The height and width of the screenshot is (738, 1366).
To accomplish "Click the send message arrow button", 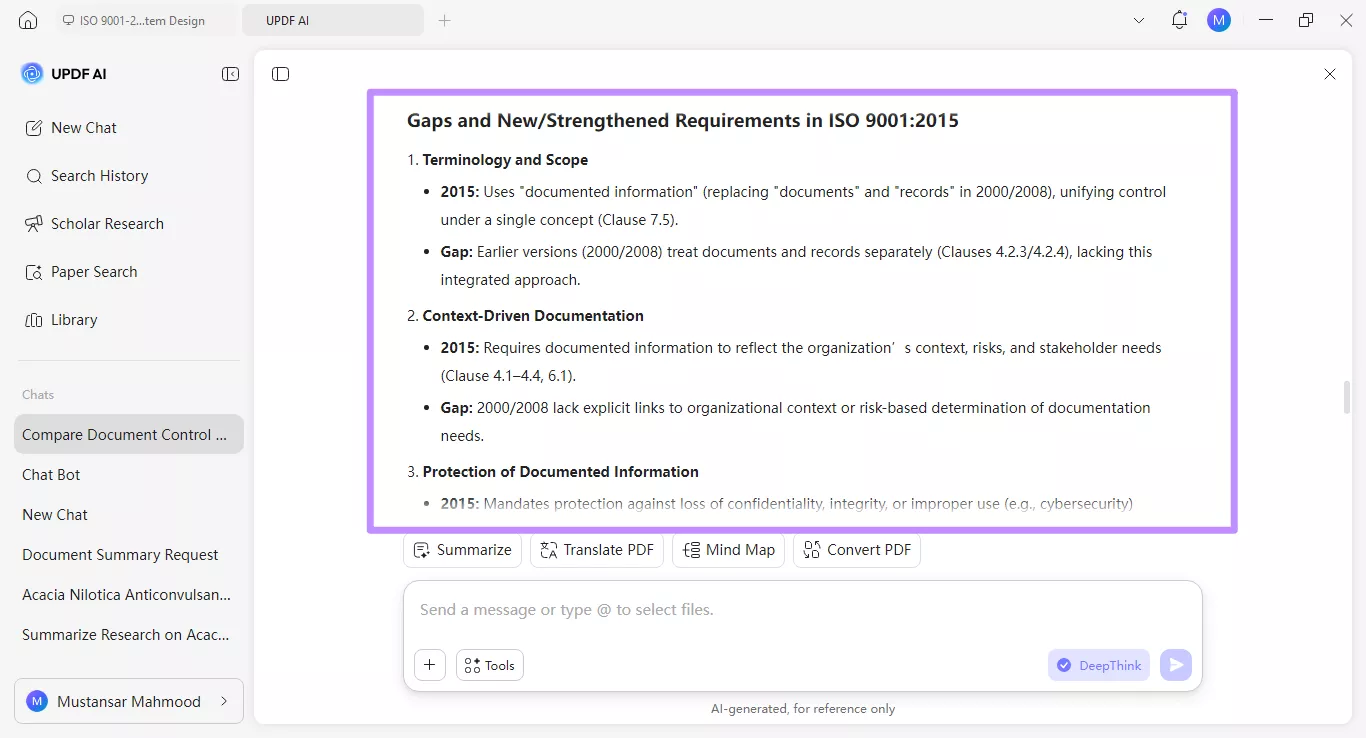I will pos(1176,665).
